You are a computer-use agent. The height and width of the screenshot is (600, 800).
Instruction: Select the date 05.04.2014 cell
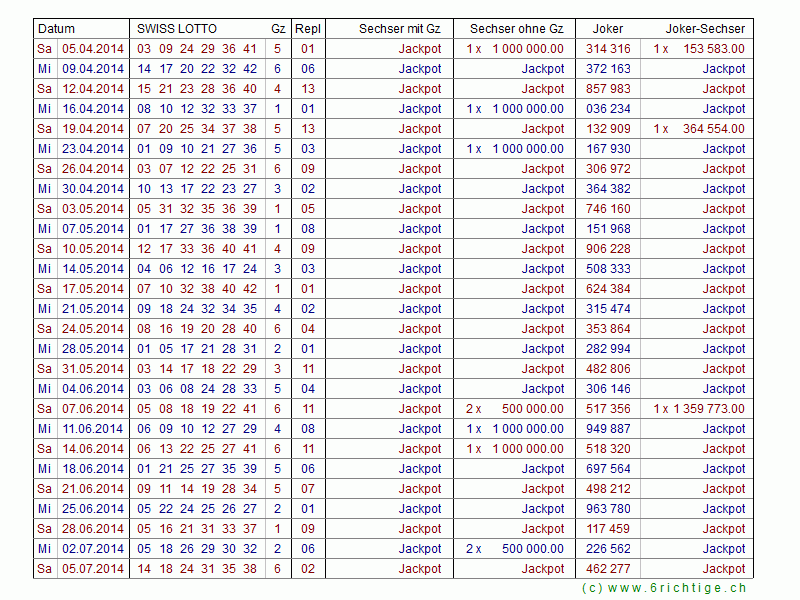click(93, 49)
